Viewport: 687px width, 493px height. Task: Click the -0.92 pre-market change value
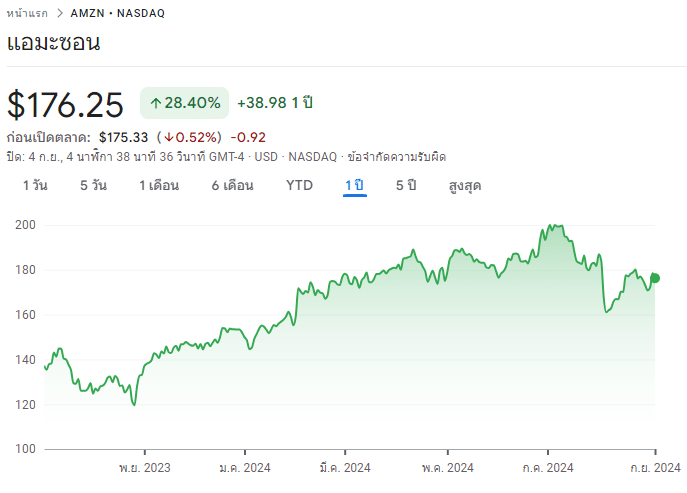click(x=248, y=138)
